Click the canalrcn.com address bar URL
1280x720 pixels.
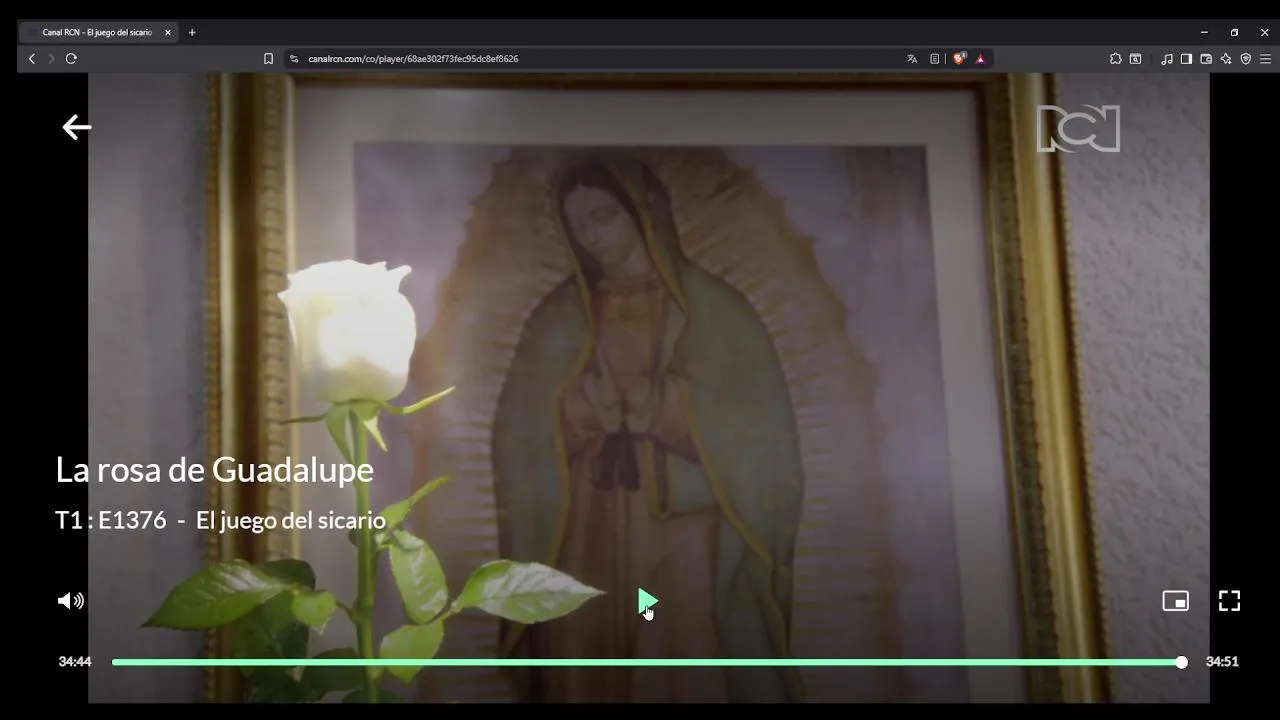tap(413, 59)
